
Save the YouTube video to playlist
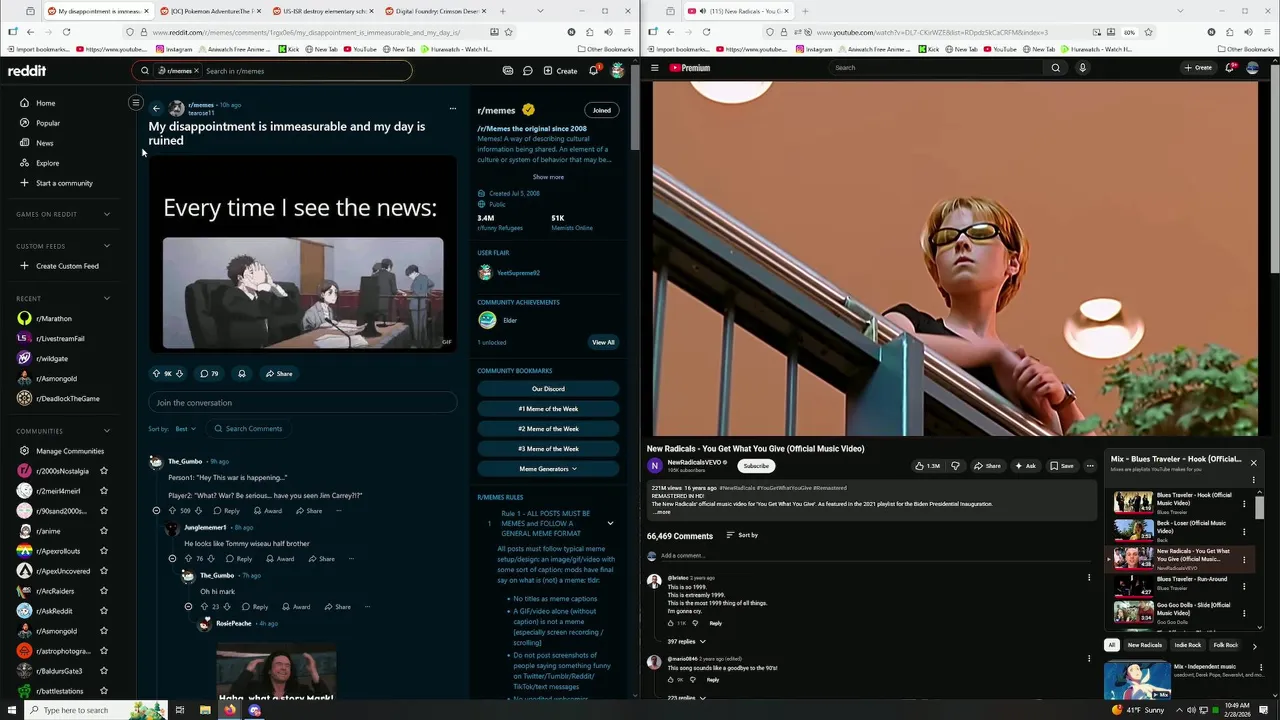pyautogui.click(x=1062, y=466)
